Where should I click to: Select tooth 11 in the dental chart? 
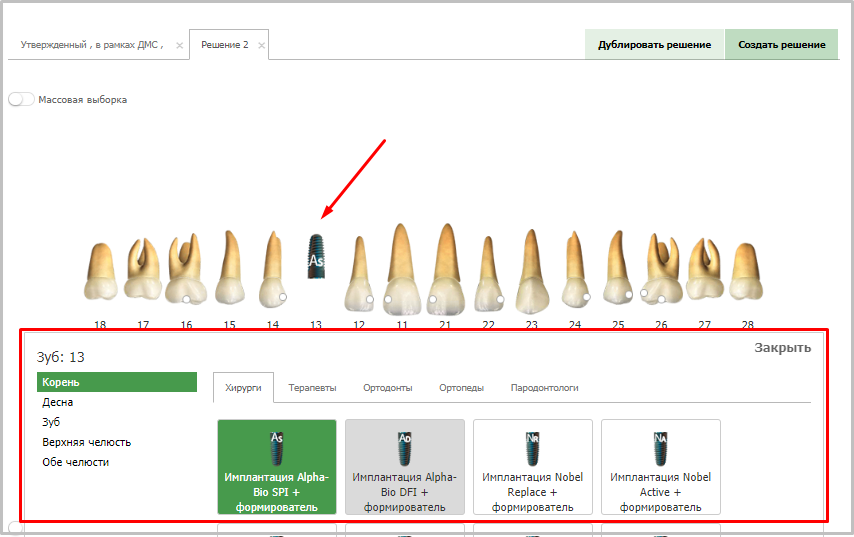point(402,269)
